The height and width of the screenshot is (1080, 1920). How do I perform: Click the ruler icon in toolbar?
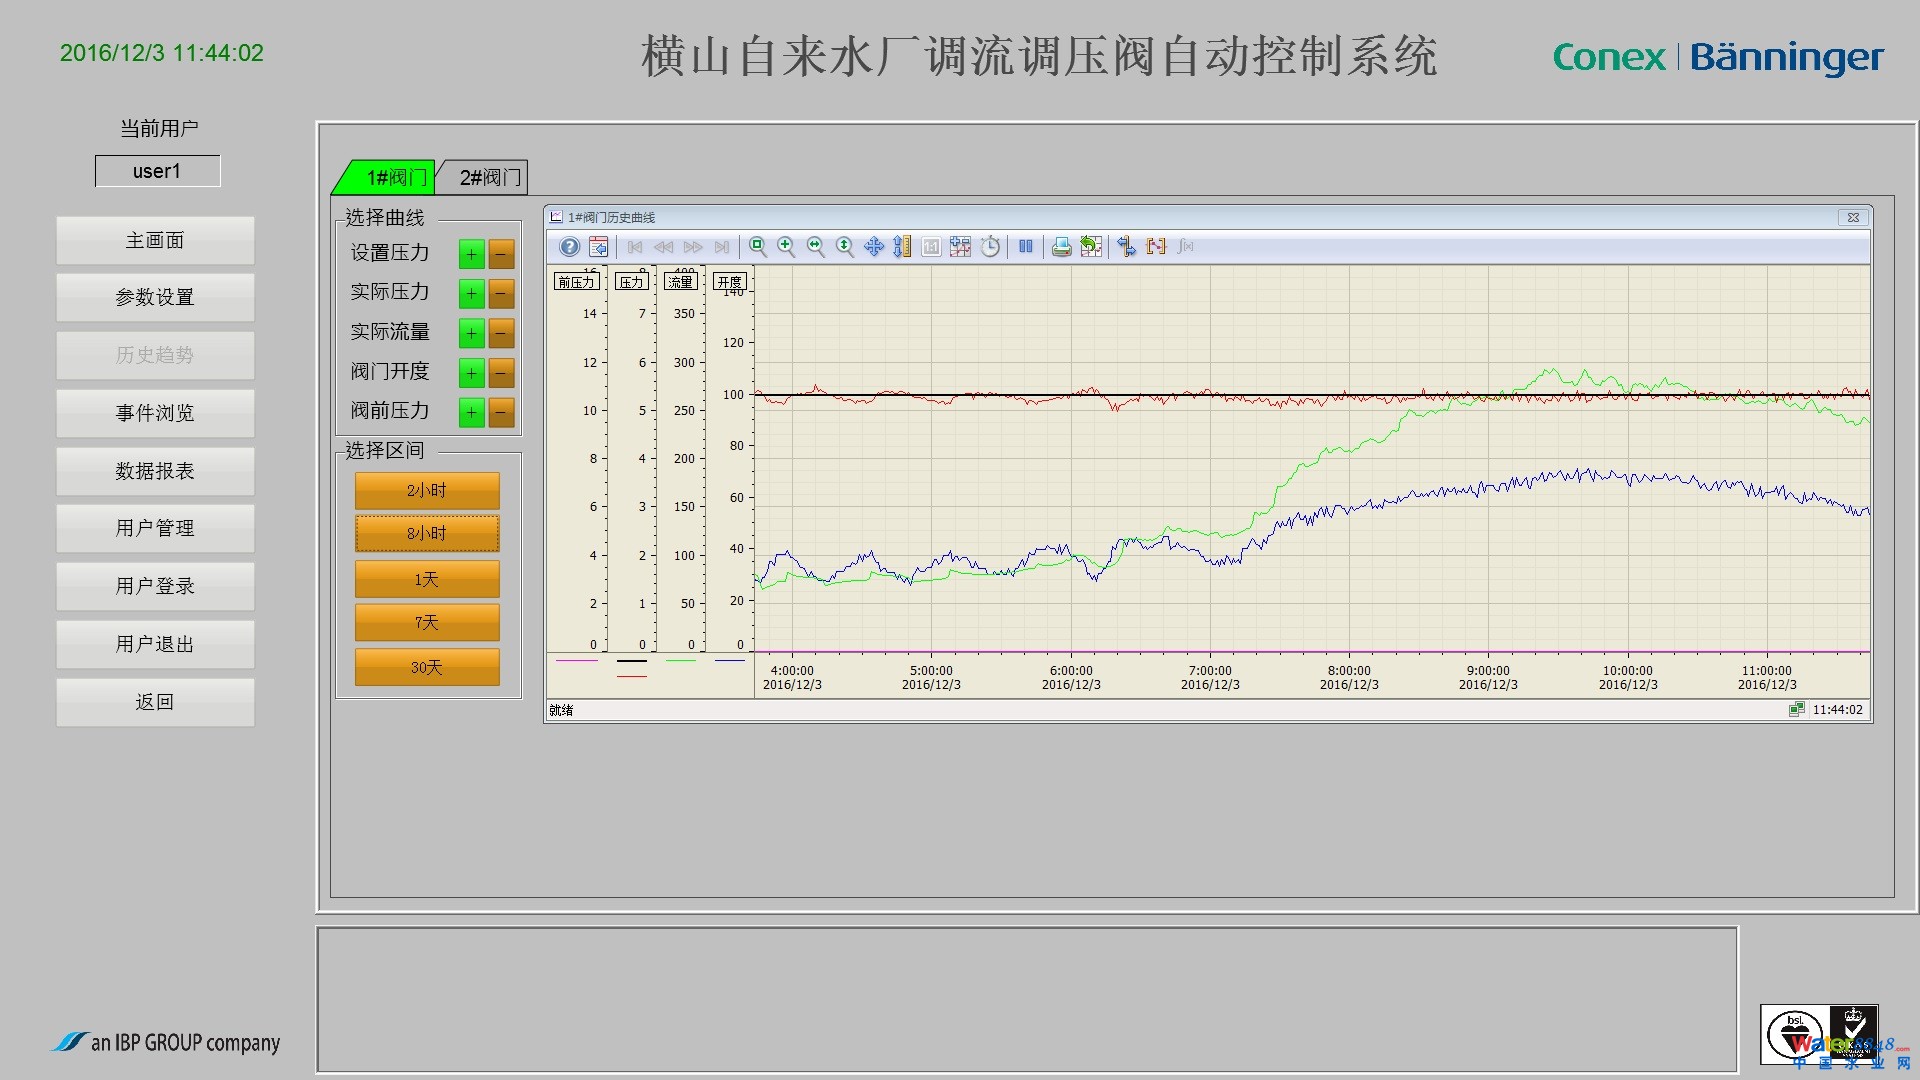click(x=902, y=247)
